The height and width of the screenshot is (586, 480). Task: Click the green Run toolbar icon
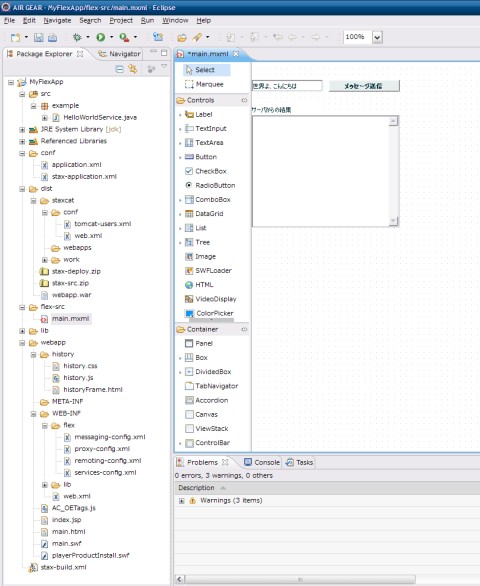(x=101, y=37)
